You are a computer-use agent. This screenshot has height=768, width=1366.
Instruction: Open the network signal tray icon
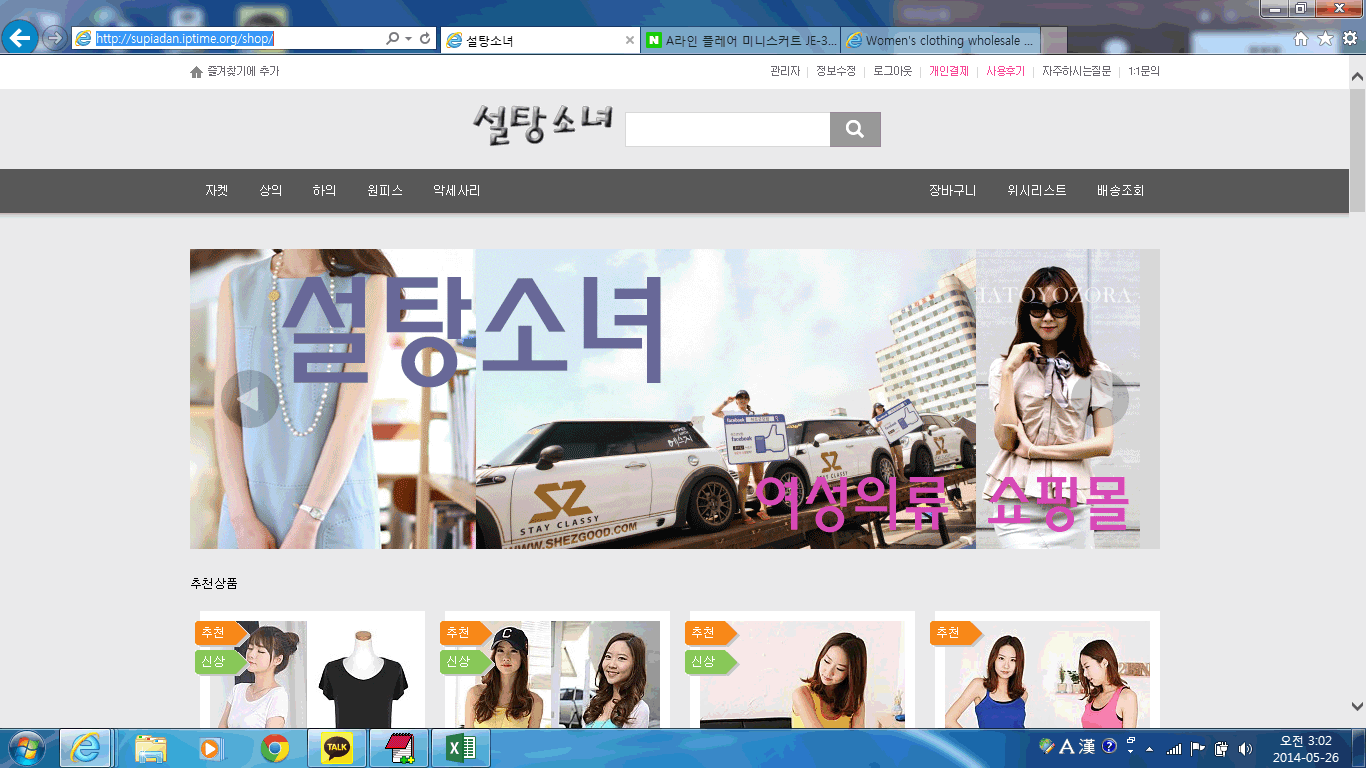click(1174, 748)
